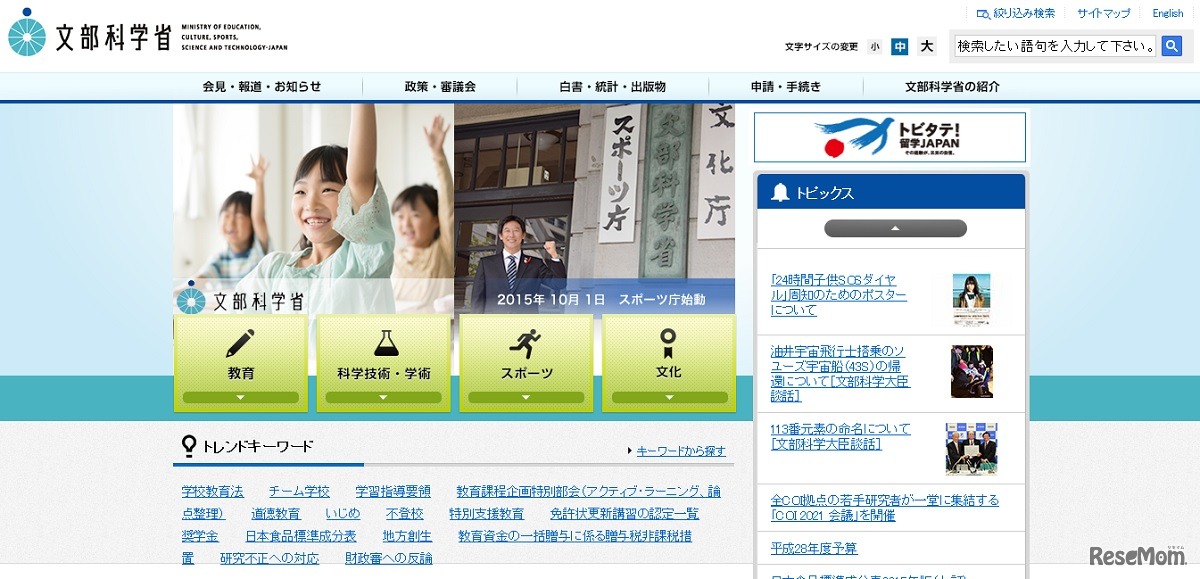1200x579 pixels.
Task: Keep text size at 中 (medium)
Action: click(898, 45)
